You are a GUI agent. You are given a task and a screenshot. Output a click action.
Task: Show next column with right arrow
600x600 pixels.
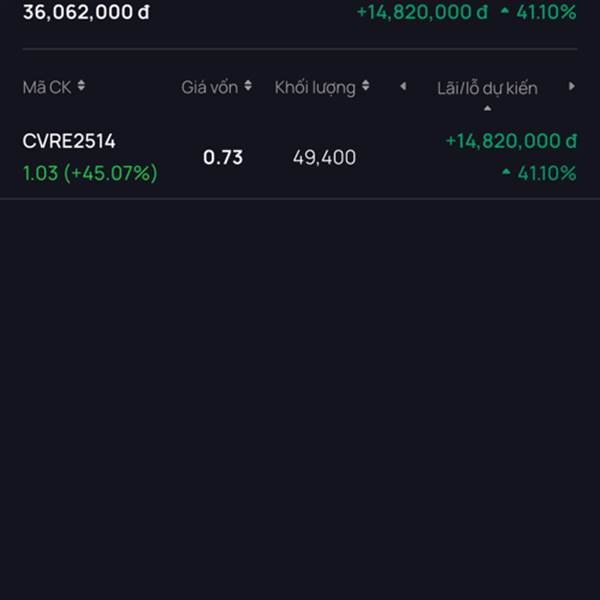(x=572, y=86)
